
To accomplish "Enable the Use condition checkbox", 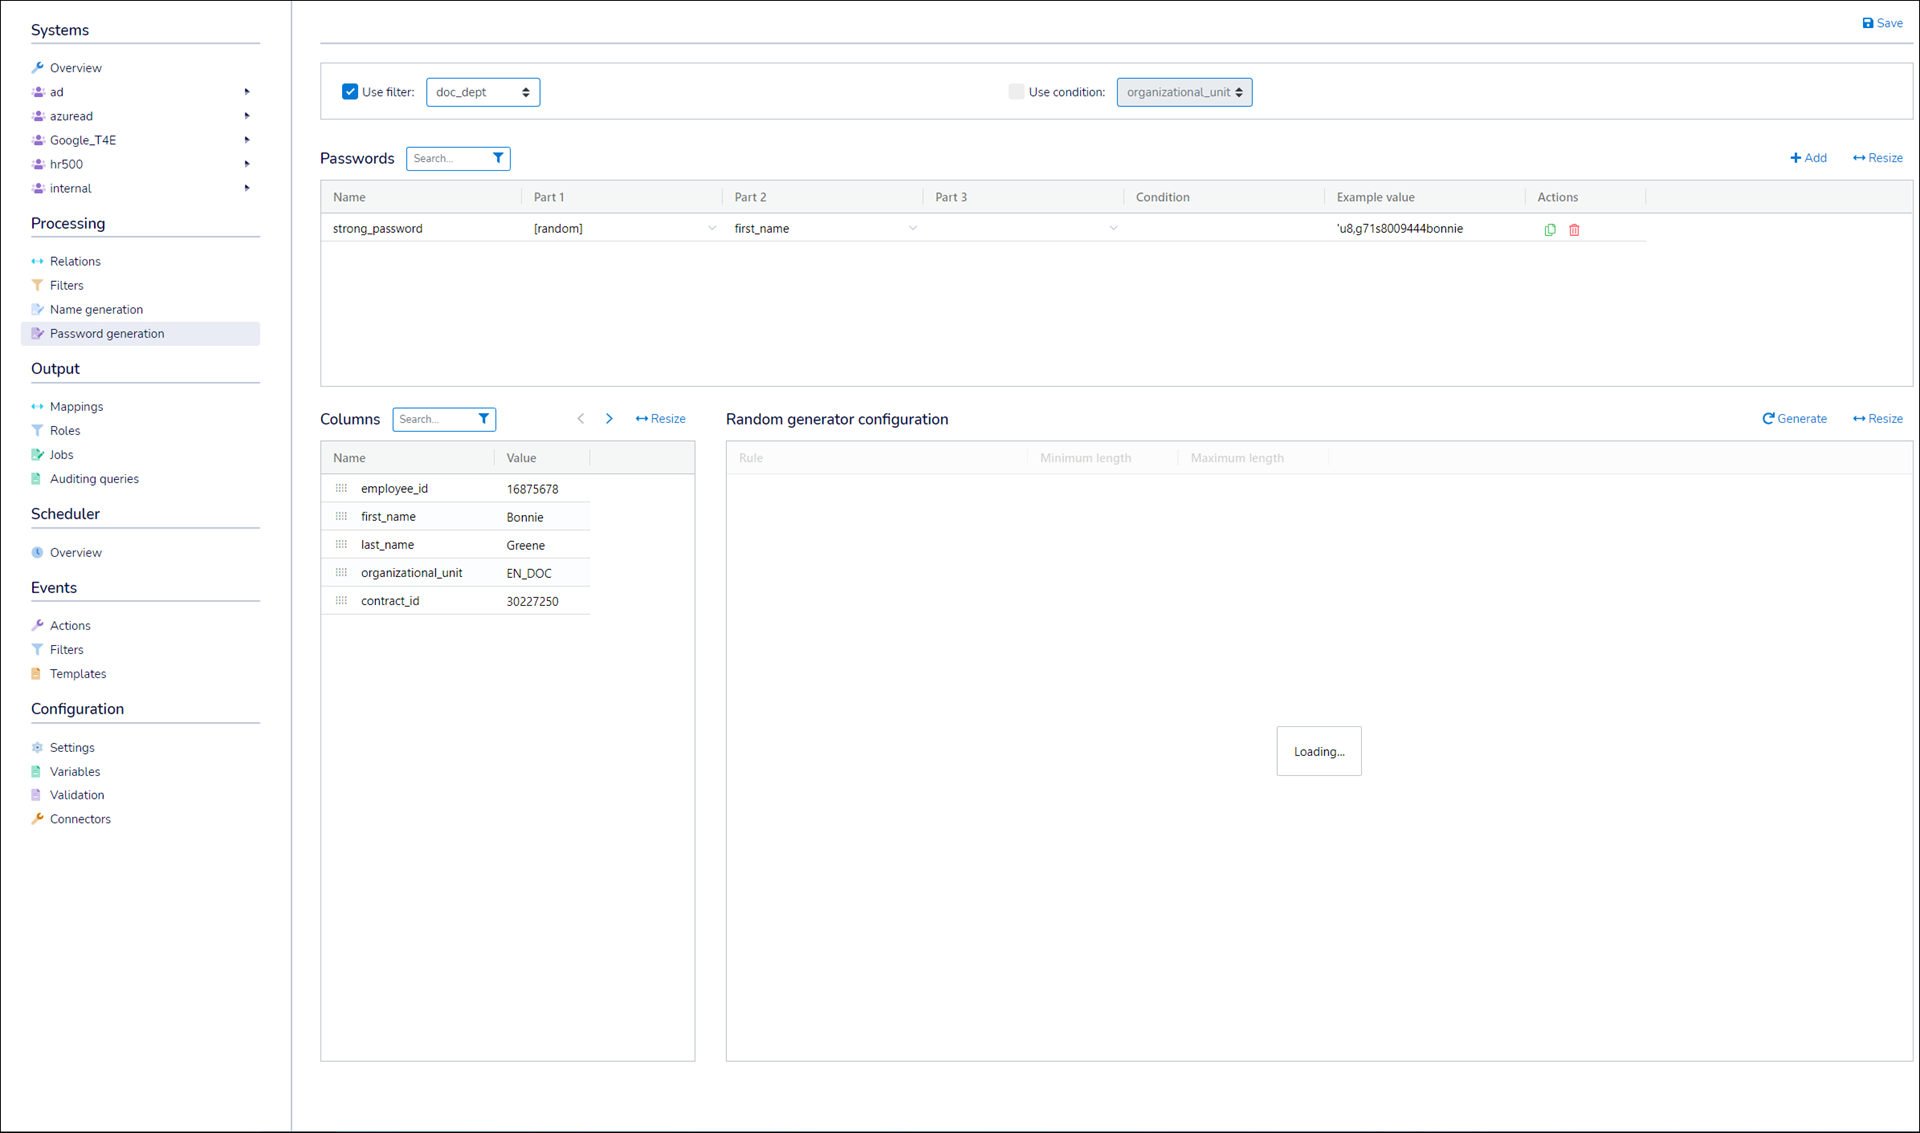I will [x=1016, y=92].
